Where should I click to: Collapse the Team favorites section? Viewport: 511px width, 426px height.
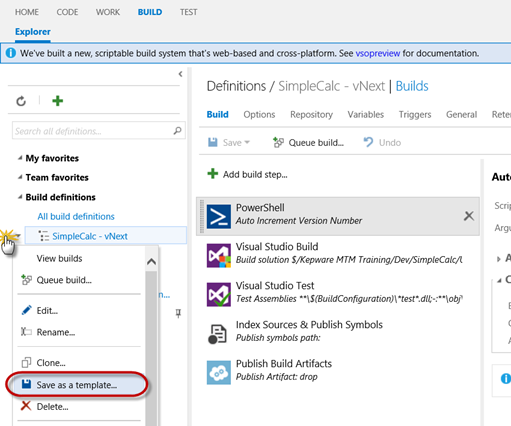click(20, 177)
